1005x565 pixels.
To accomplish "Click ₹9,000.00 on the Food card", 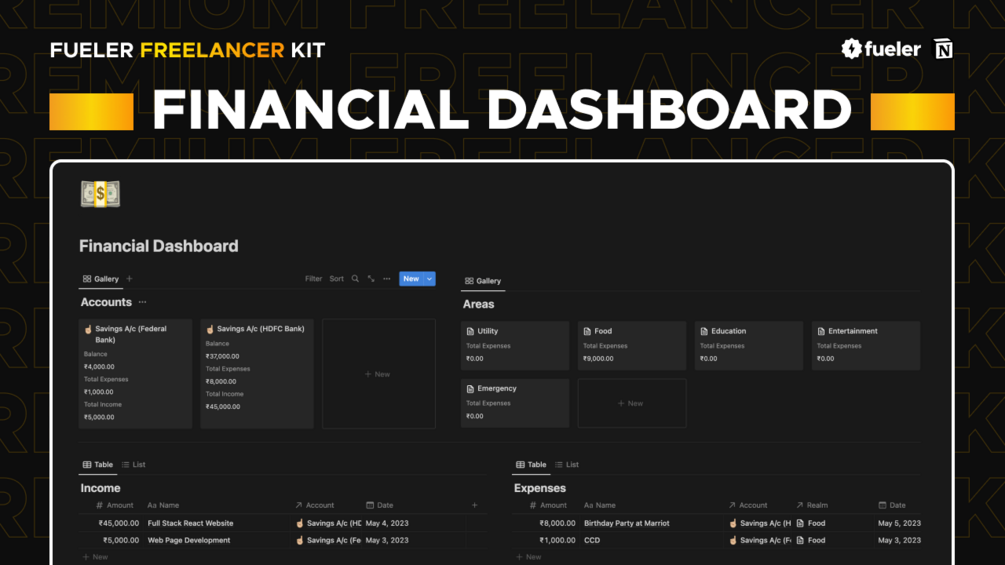I will point(598,359).
